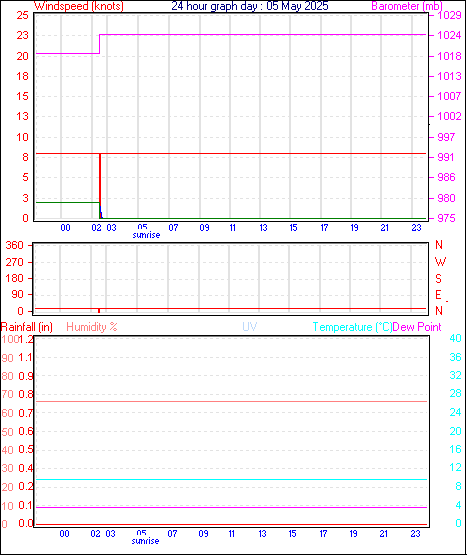Click the magenta dew point line
The width and height of the screenshot is (467, 559).
pyautogui.click(x=231, y=507)
